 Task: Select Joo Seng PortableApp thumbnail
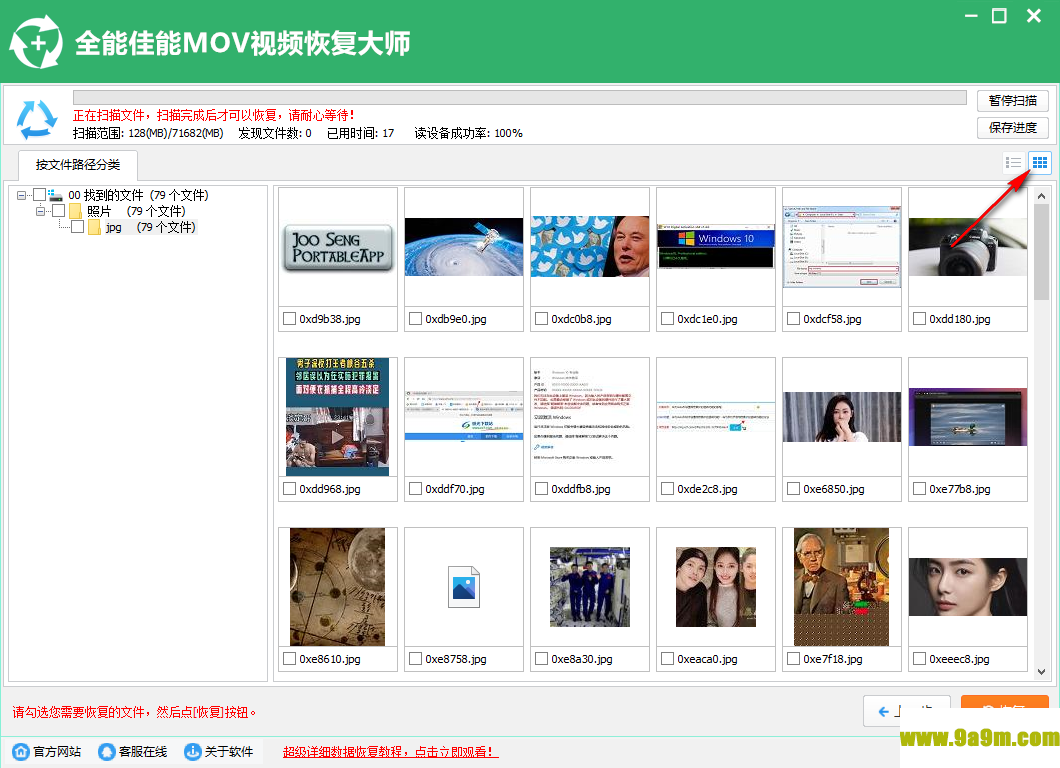(338, 247)
